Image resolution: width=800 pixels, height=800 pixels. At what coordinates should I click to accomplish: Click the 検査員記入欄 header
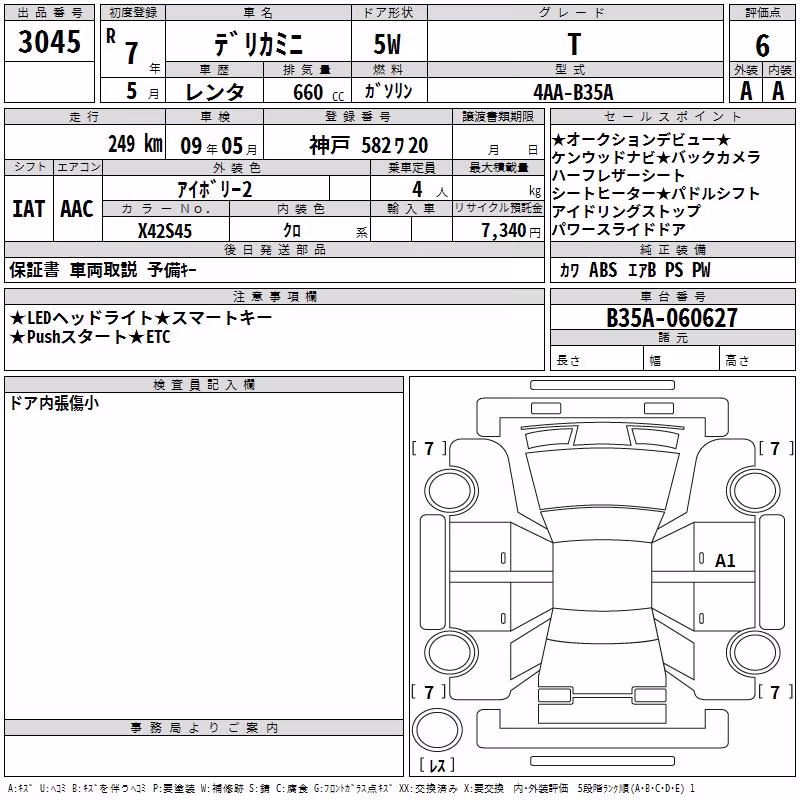tap(204, 385)
